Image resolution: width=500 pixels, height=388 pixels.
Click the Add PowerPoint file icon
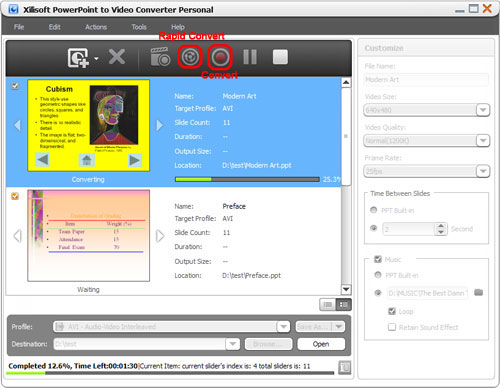coord(78,58)
